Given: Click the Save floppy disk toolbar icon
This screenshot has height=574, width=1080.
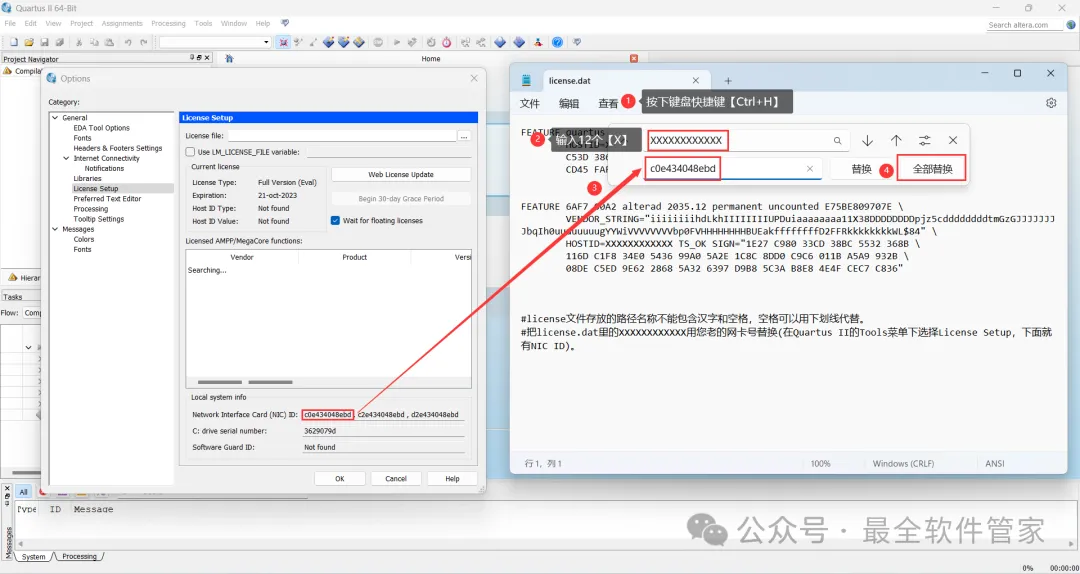Looking at the screenshot, I should tap(45, 42).
